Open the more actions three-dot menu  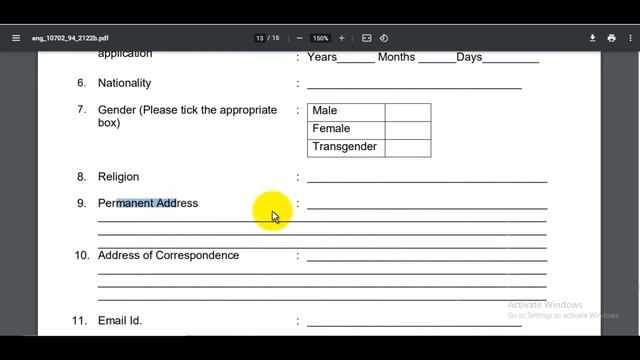[x=630, y=38]
